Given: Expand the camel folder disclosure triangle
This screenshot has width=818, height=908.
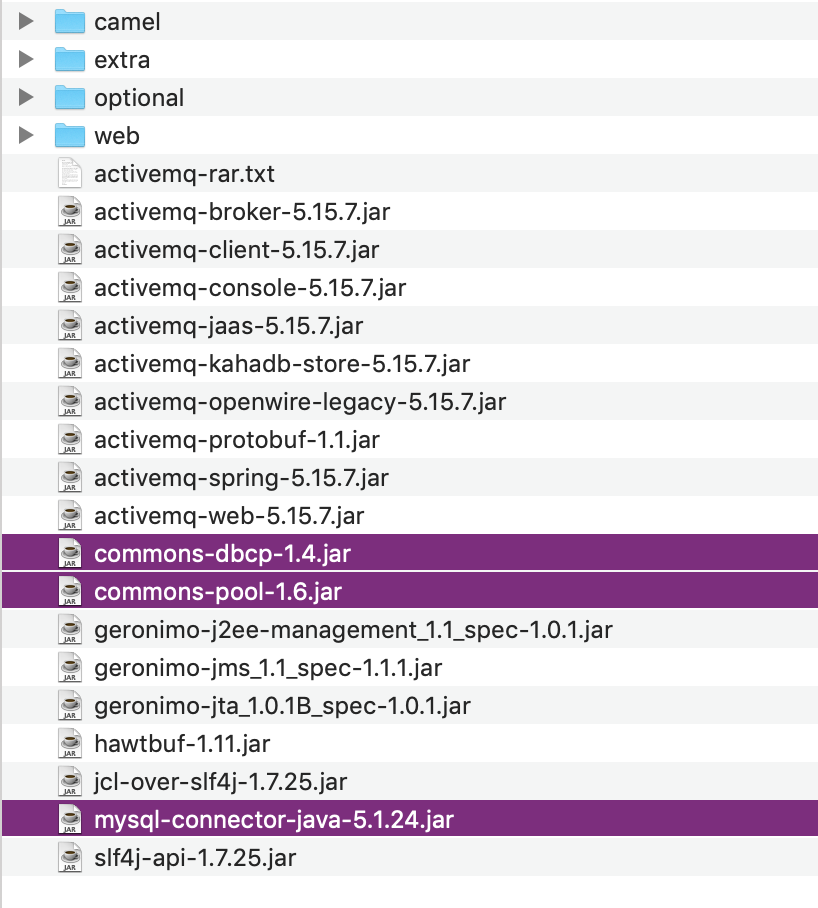Looking at the screenshot, I should coord(25,21).
